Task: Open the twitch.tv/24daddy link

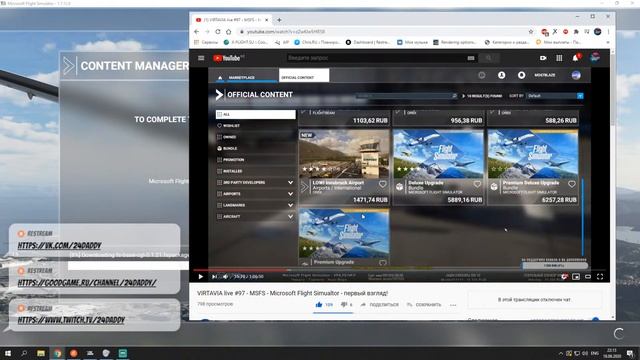Action: tap(71, 320)
